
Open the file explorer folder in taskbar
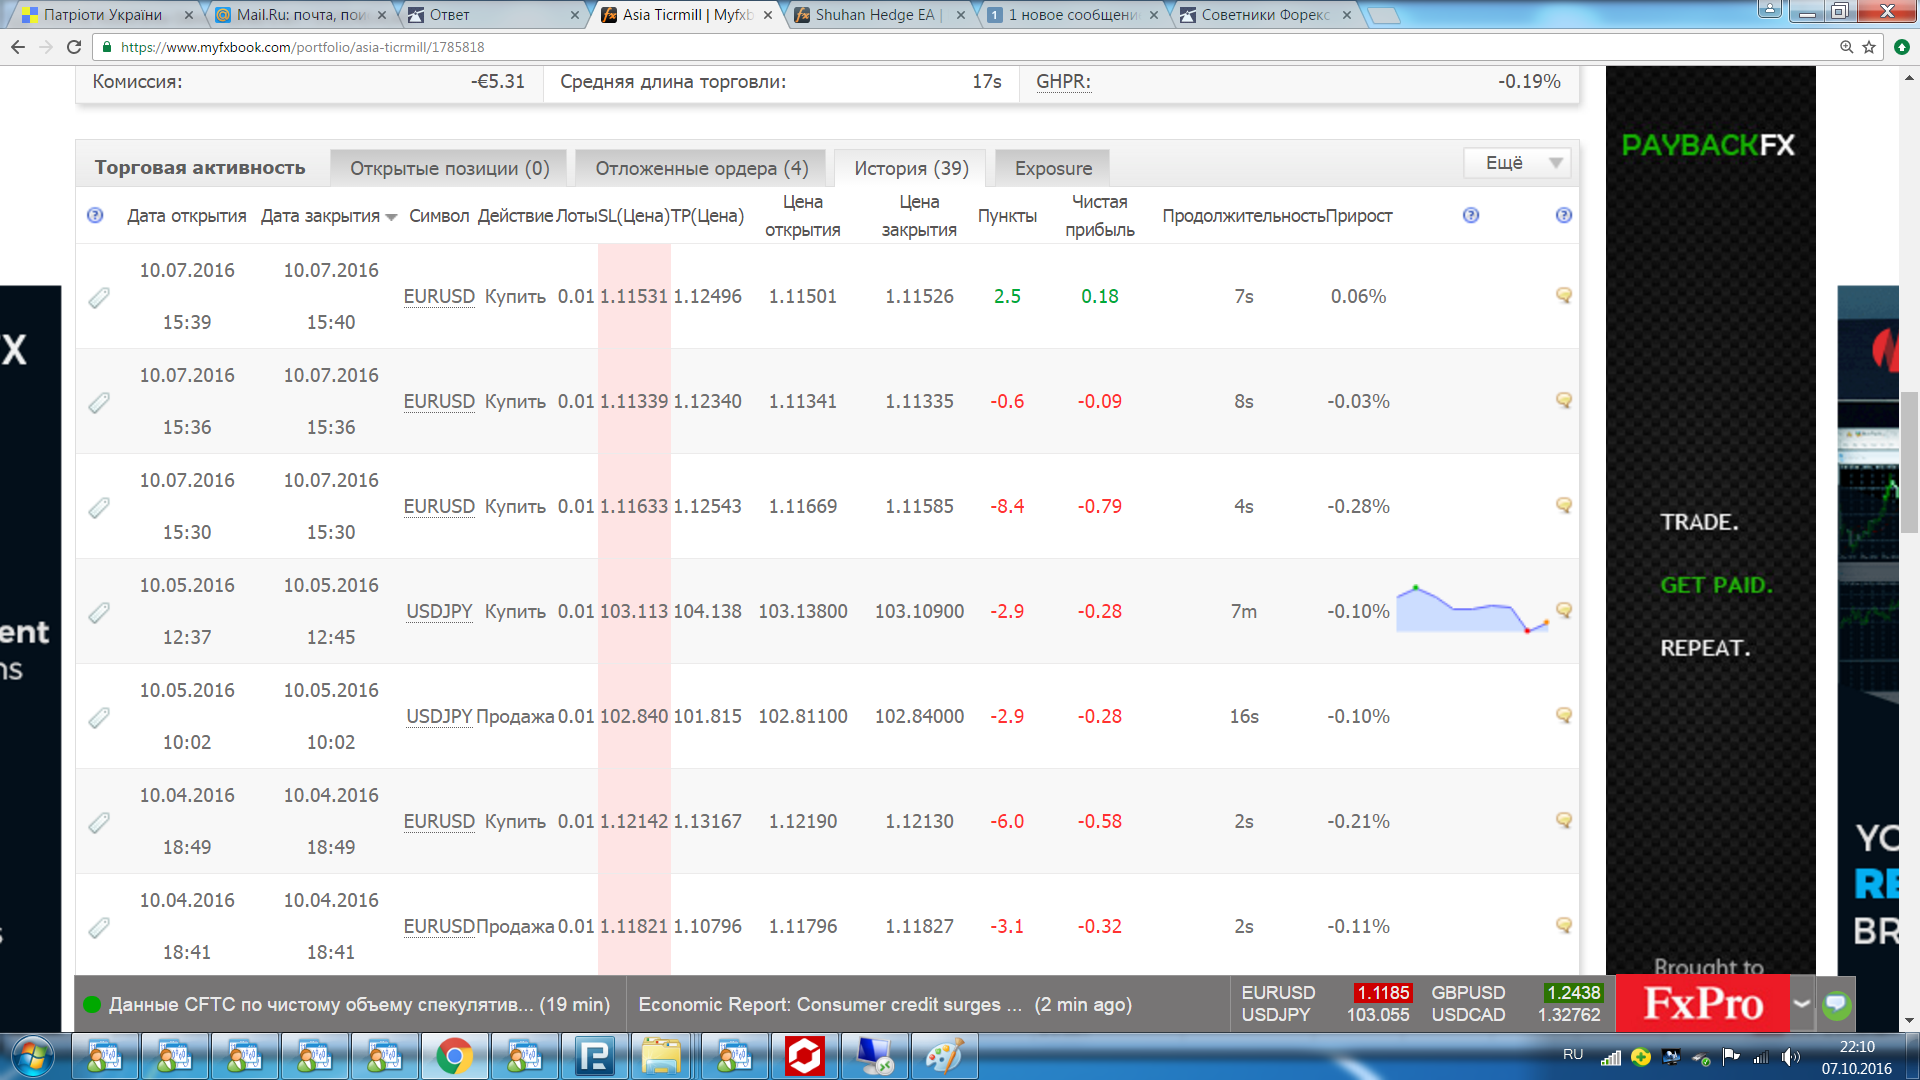pyautogui.click(x=661, y=1056)
